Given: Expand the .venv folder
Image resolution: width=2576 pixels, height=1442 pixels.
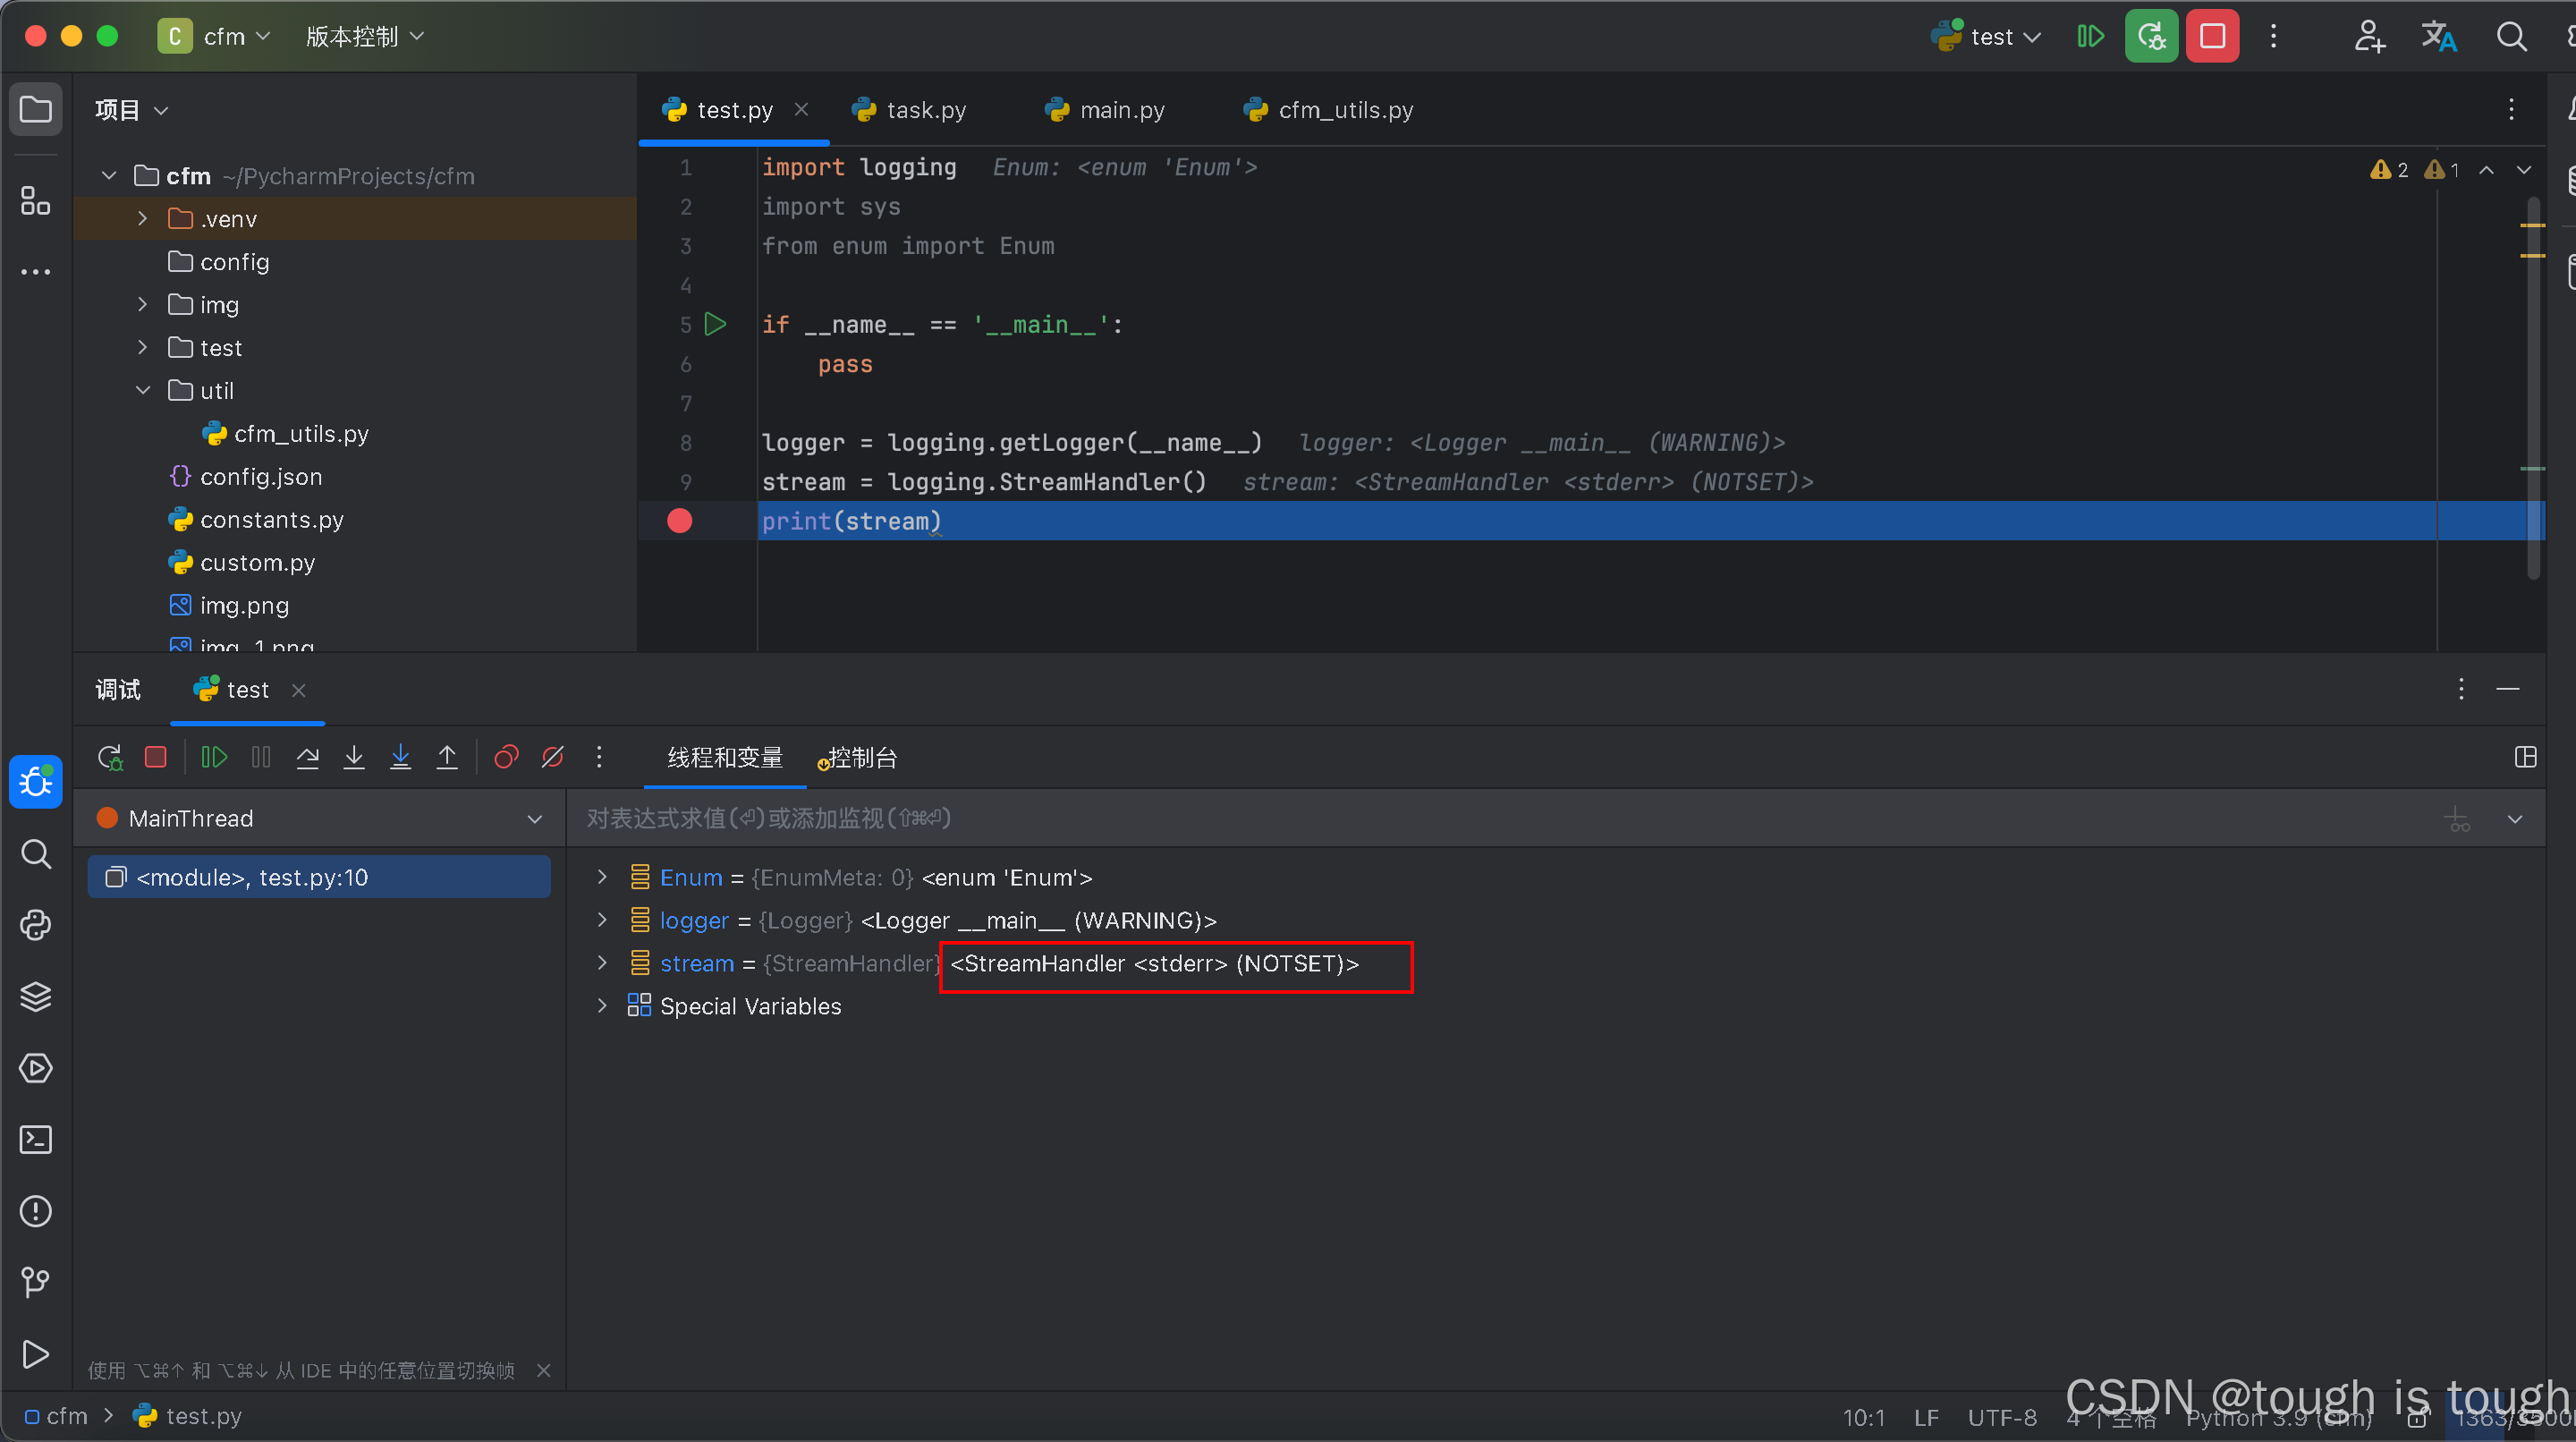Looking at the screenshot, I should tap(142, 218).
